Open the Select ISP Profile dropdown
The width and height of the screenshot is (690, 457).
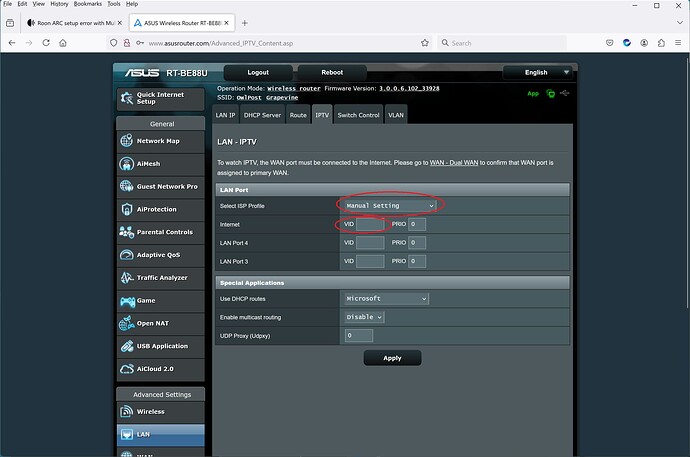pyautogui.click(x=390, y=205)
